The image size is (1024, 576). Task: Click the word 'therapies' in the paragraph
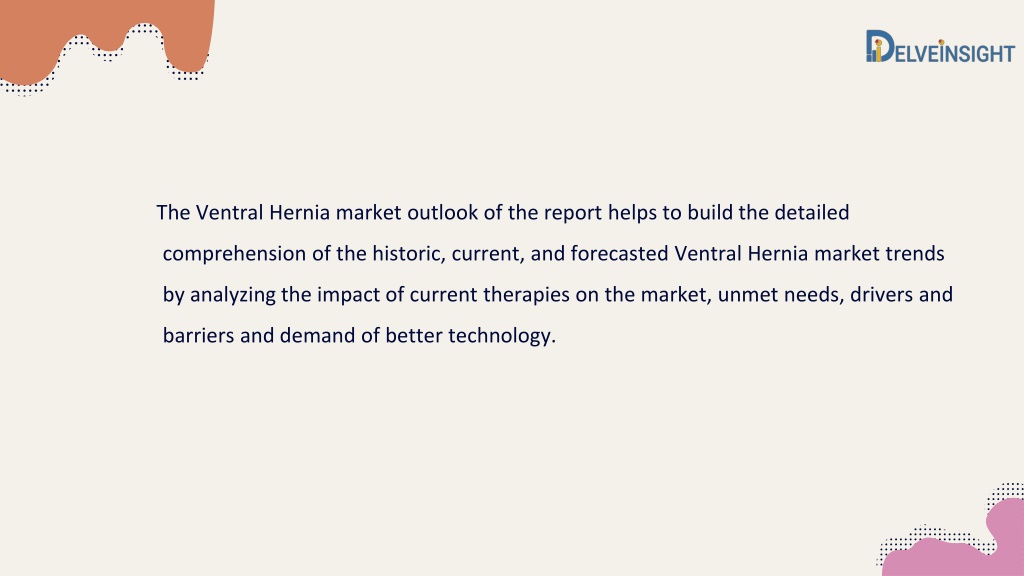click(526, 295)
